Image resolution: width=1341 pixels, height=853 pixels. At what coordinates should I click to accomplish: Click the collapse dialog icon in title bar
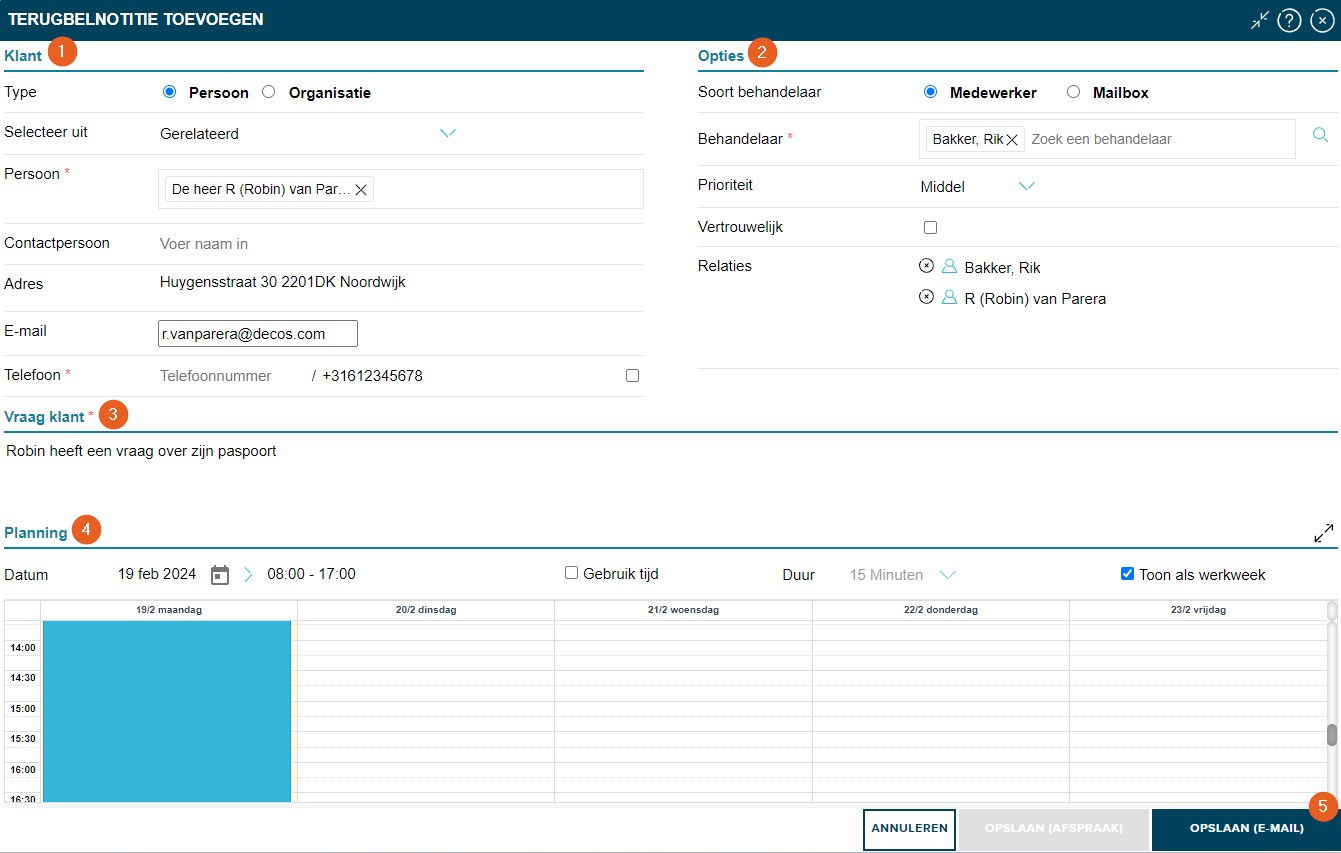(x=1260, y=20)
